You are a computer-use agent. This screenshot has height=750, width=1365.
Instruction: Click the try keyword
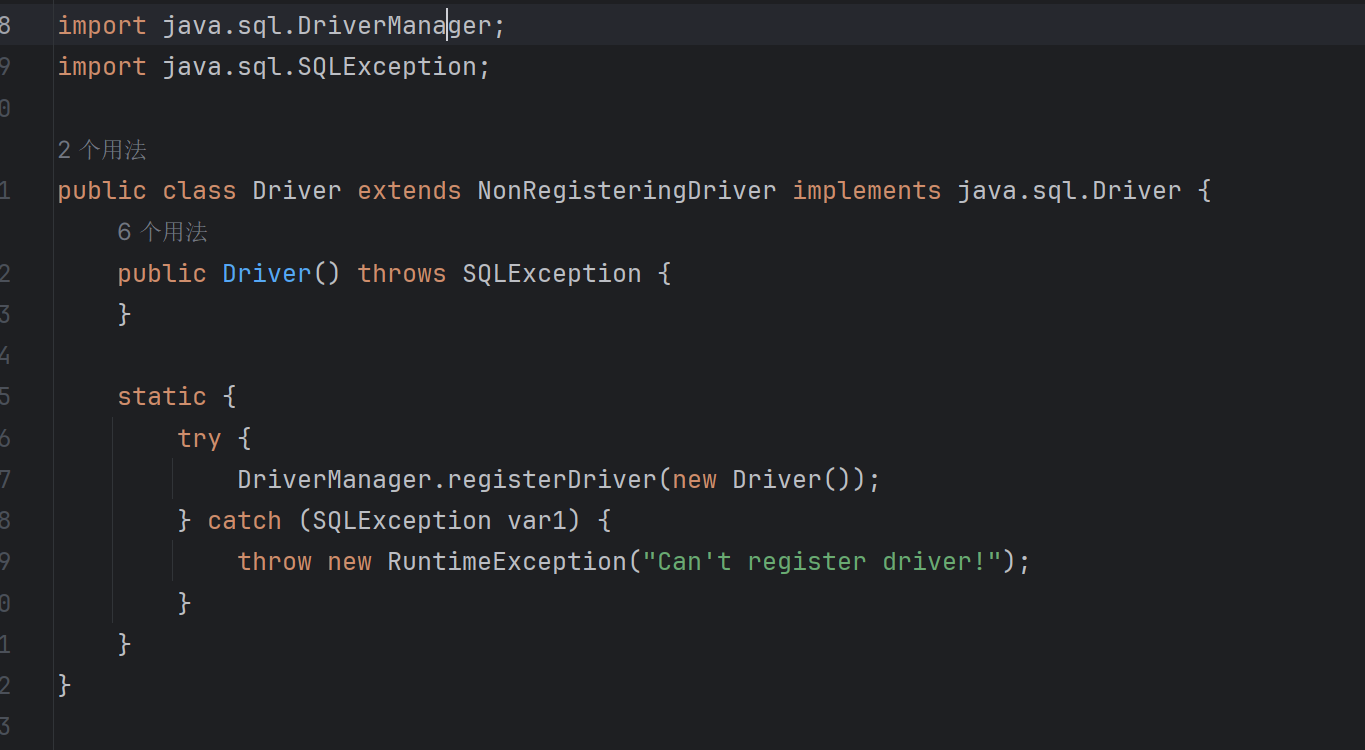[200, 438]
